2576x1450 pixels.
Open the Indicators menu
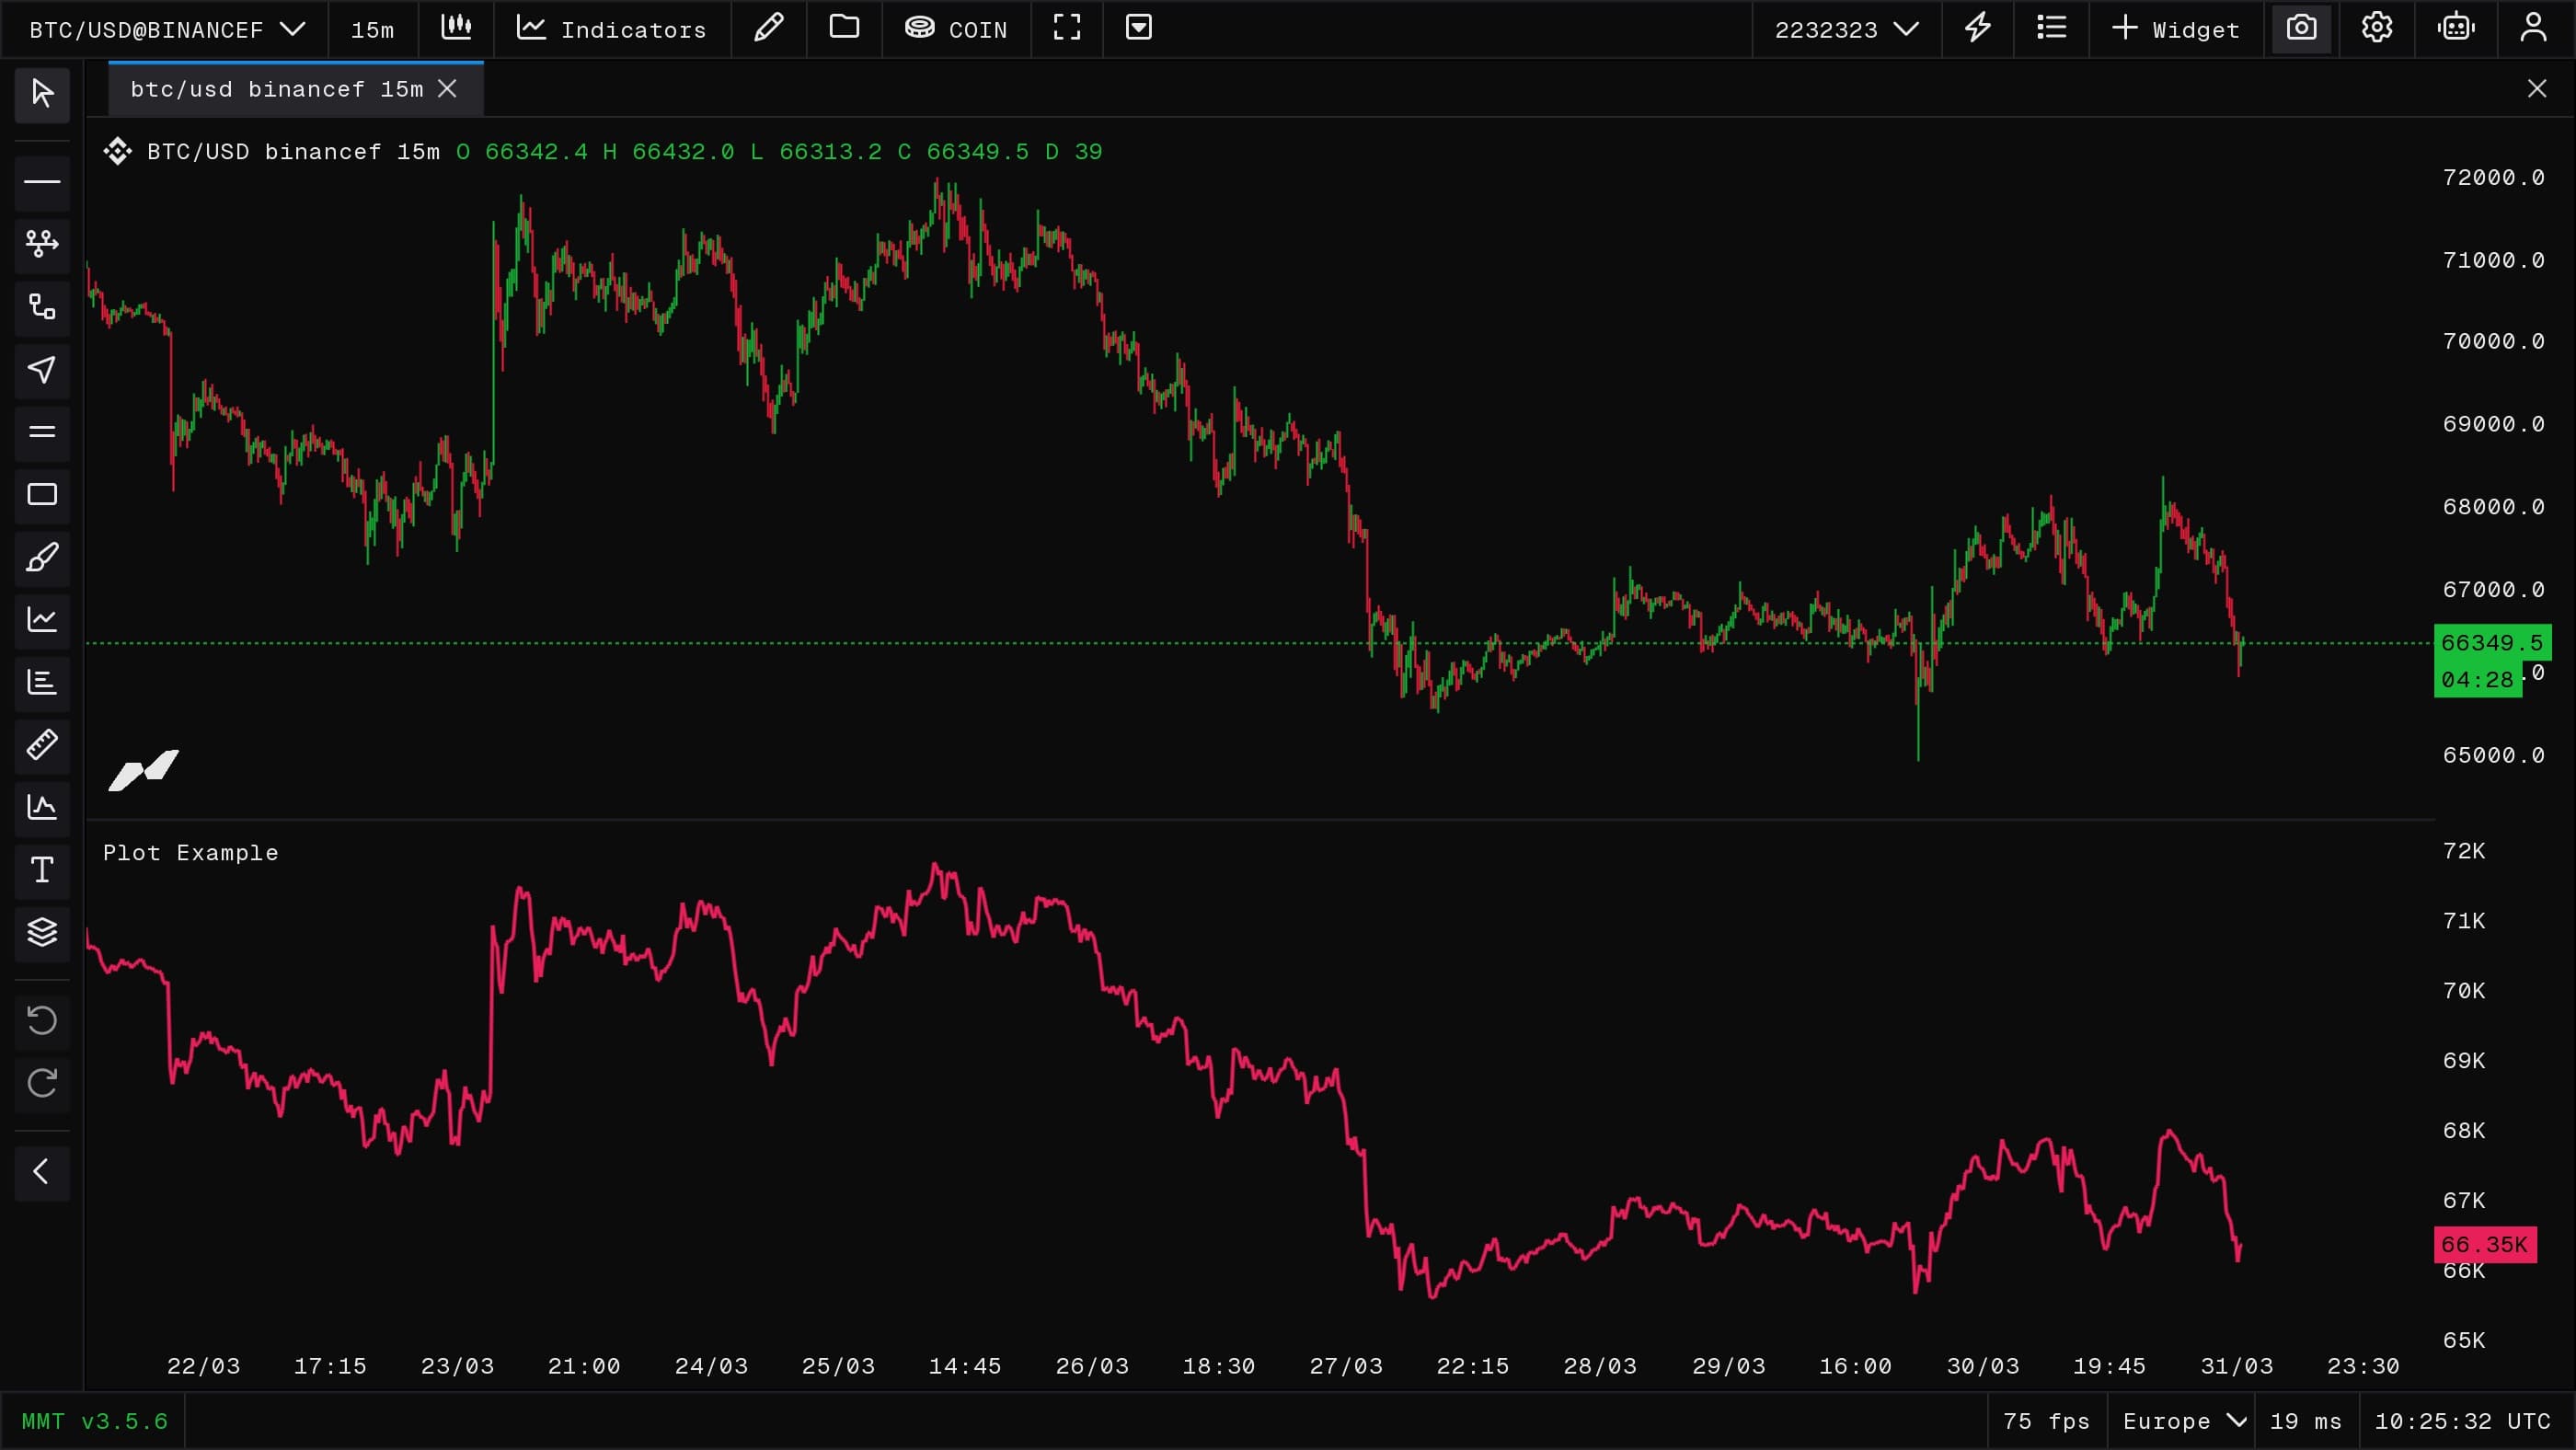611,29
